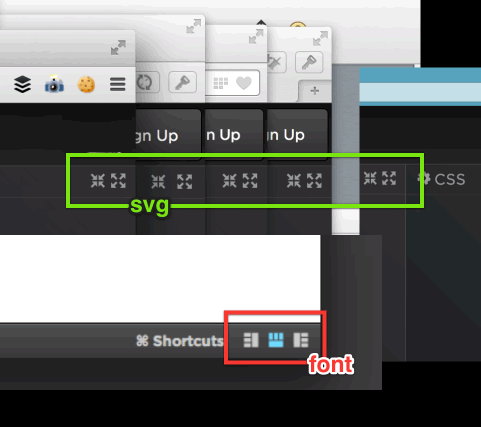Open the camera screenshot extension icon

54,84
